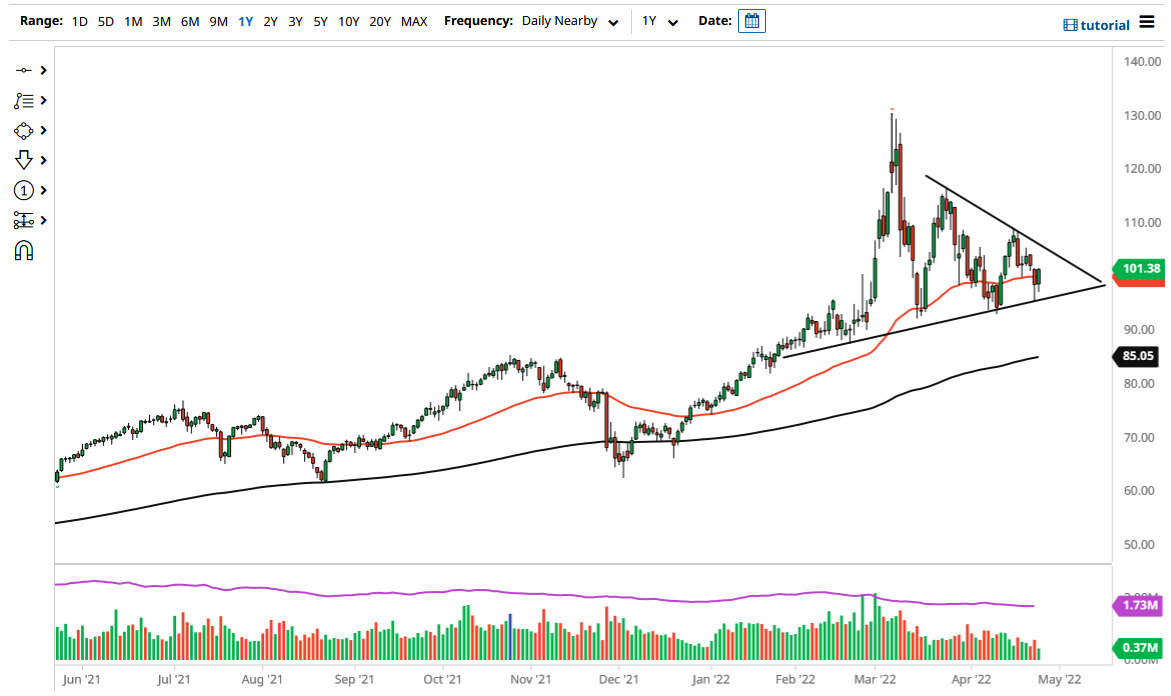The height and width of the screenshot is (696, 1171).
Task: Select the 1M range tab
Action: pyautogui.click(x=133, y=20)
